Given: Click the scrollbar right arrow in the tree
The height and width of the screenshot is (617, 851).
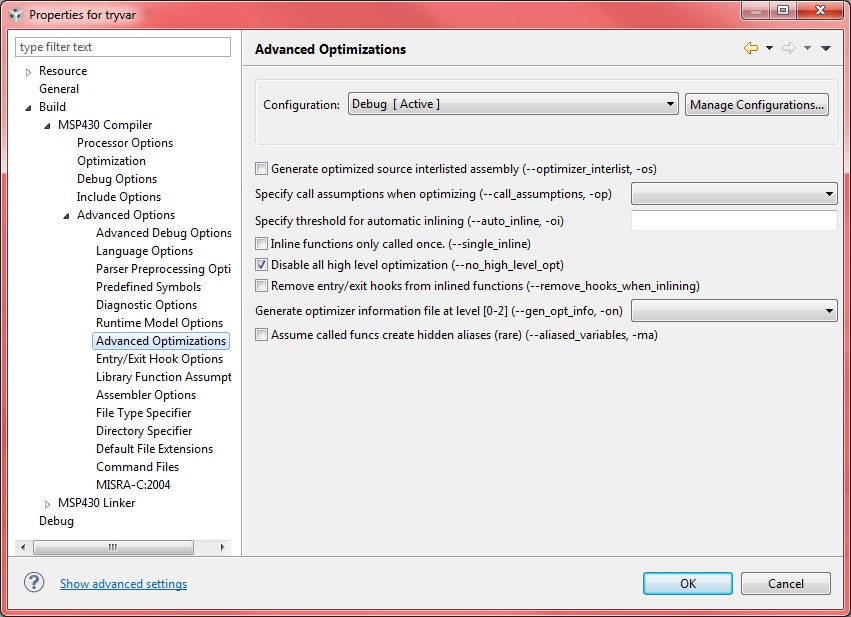Looking at the screenshot, I should [222, 547].
